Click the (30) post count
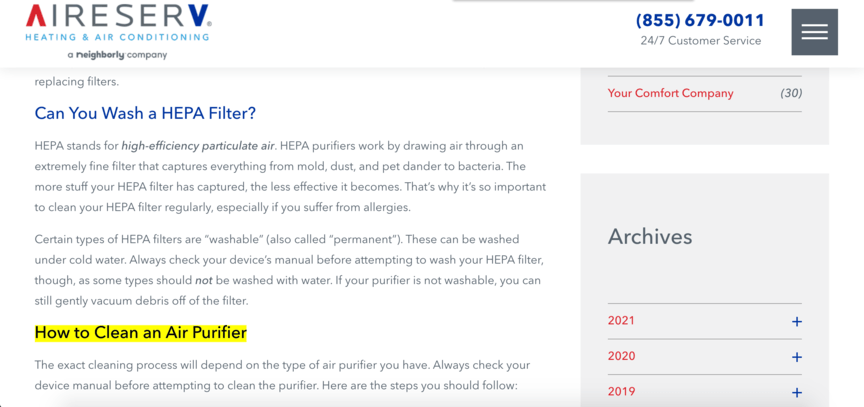Viewport: 864px width, 407px height. tap(791, 93)
